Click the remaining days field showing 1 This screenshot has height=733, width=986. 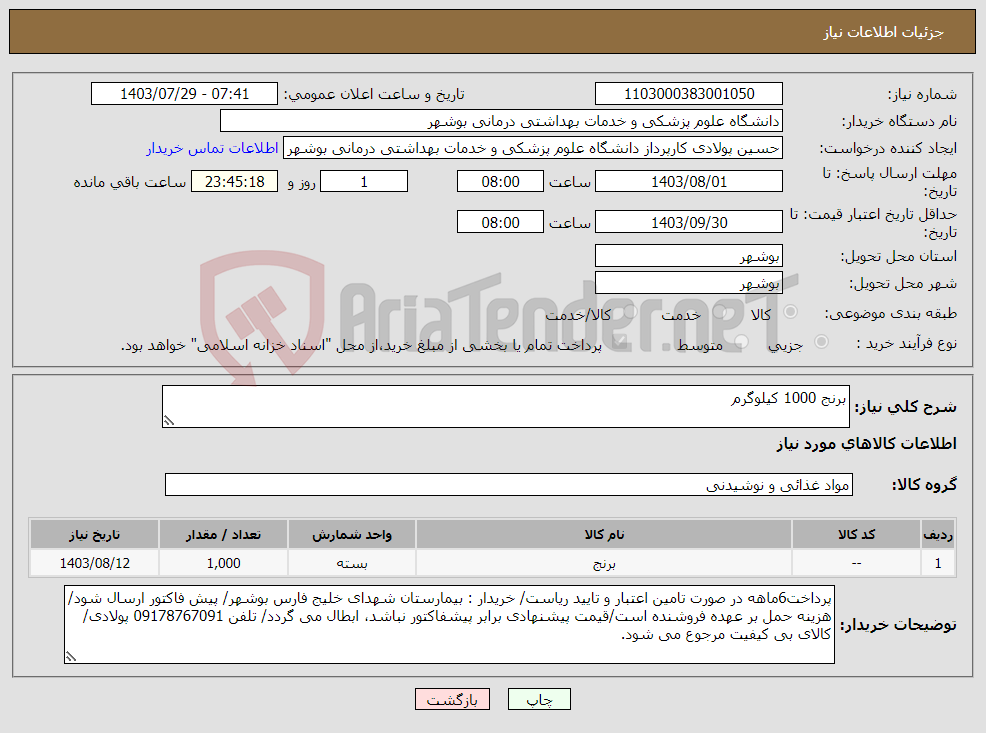point(364,182)
